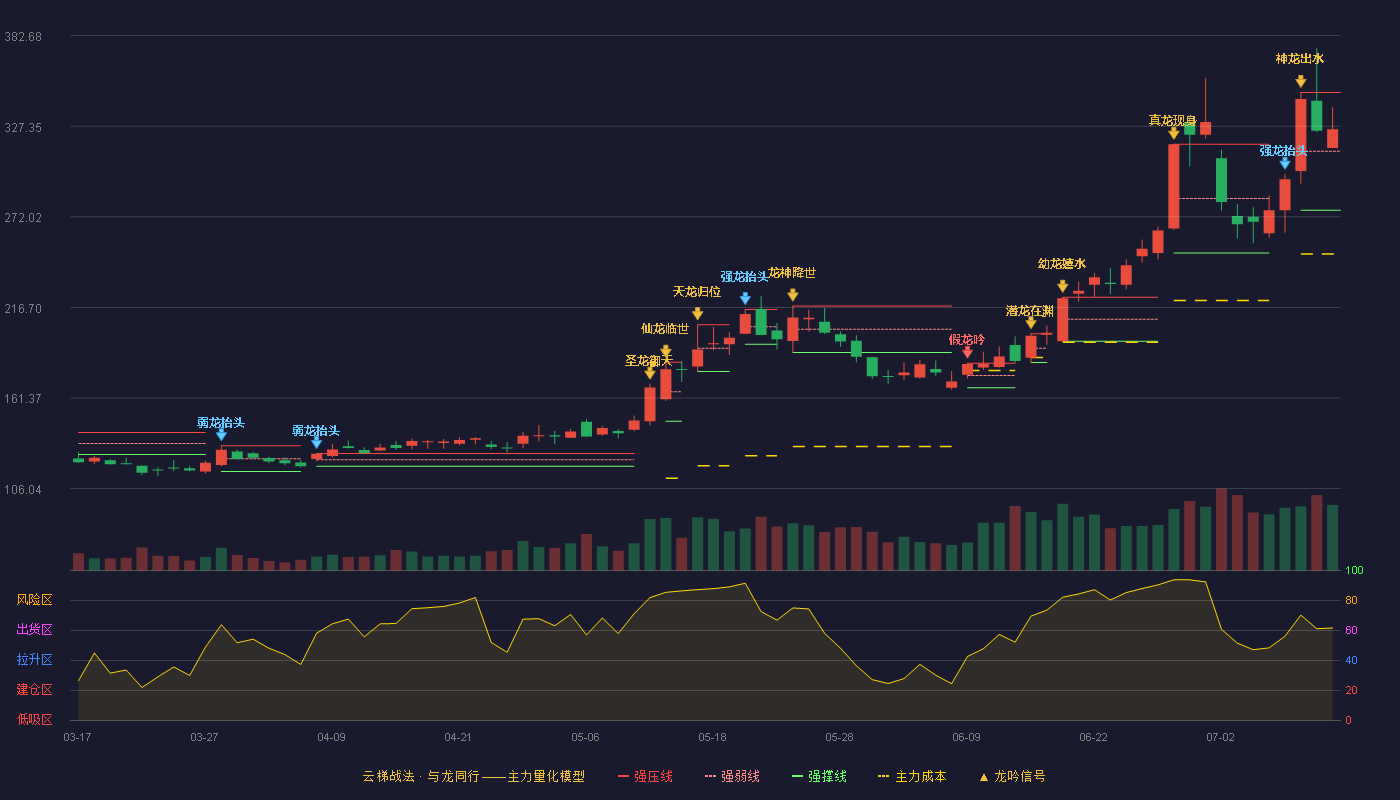Viewport: 1400px width, 800px height.
Task: Click the 07-02 date label
Action: pyautogui.click(x=1220, y=737)
